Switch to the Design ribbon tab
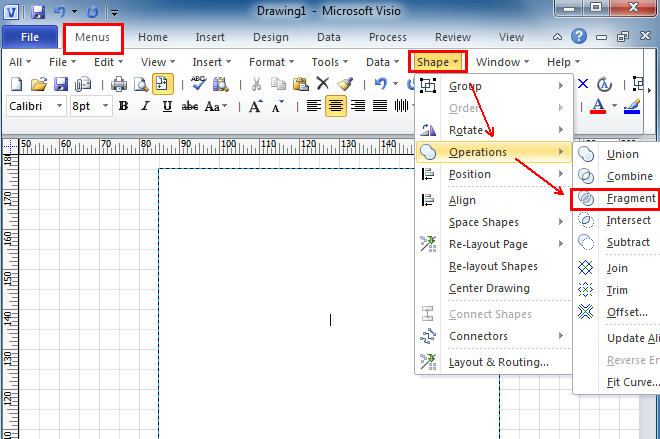 (x=270, y=37)
